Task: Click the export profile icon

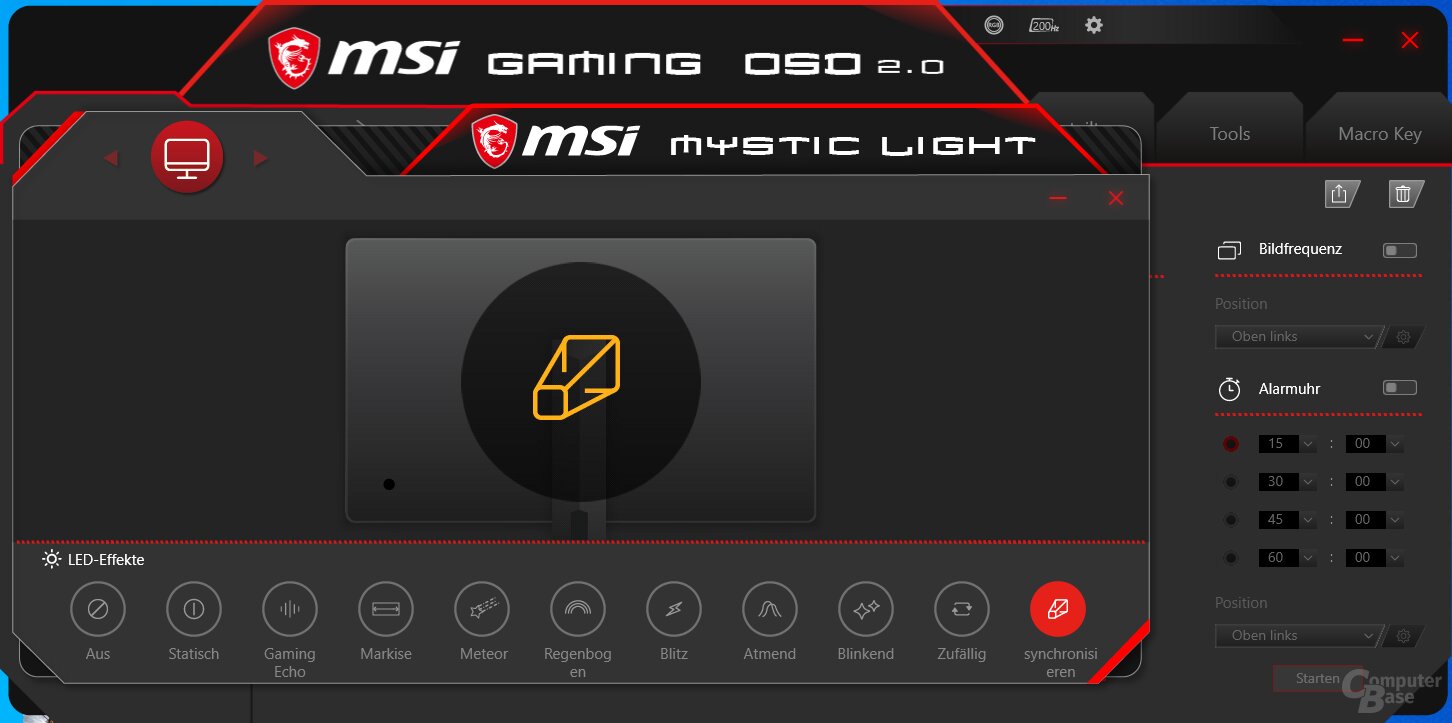Action: click(x=1342, y=195)
